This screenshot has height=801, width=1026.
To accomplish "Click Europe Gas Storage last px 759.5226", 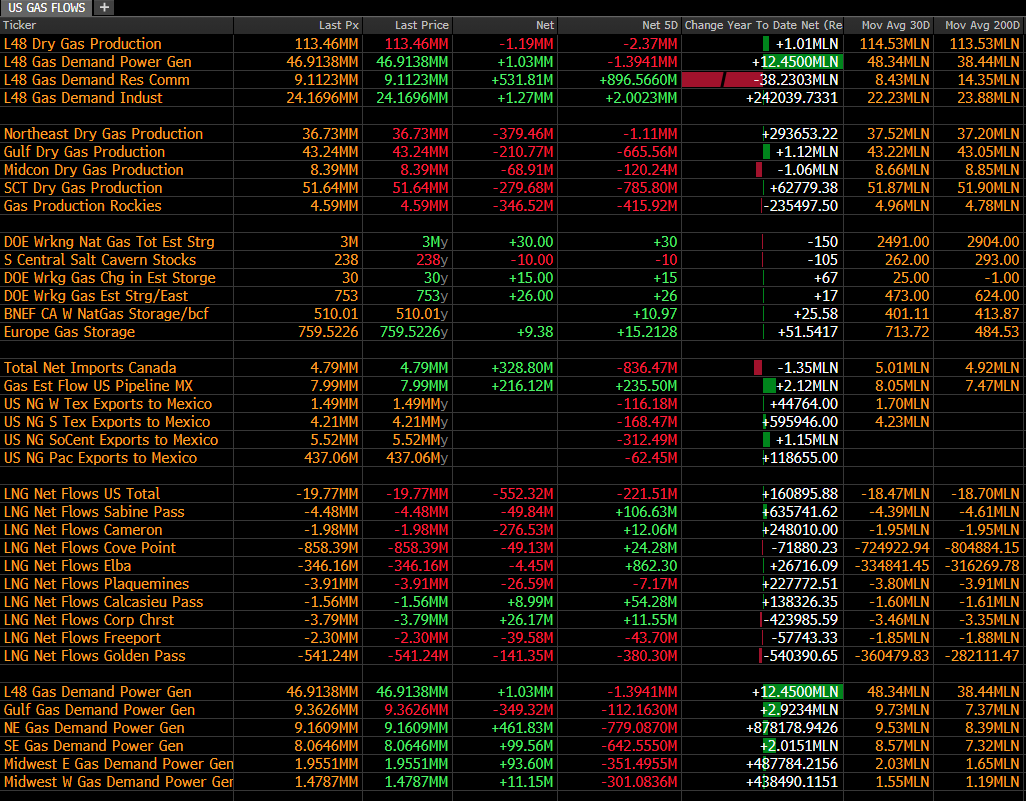I will tap(328, 332).
